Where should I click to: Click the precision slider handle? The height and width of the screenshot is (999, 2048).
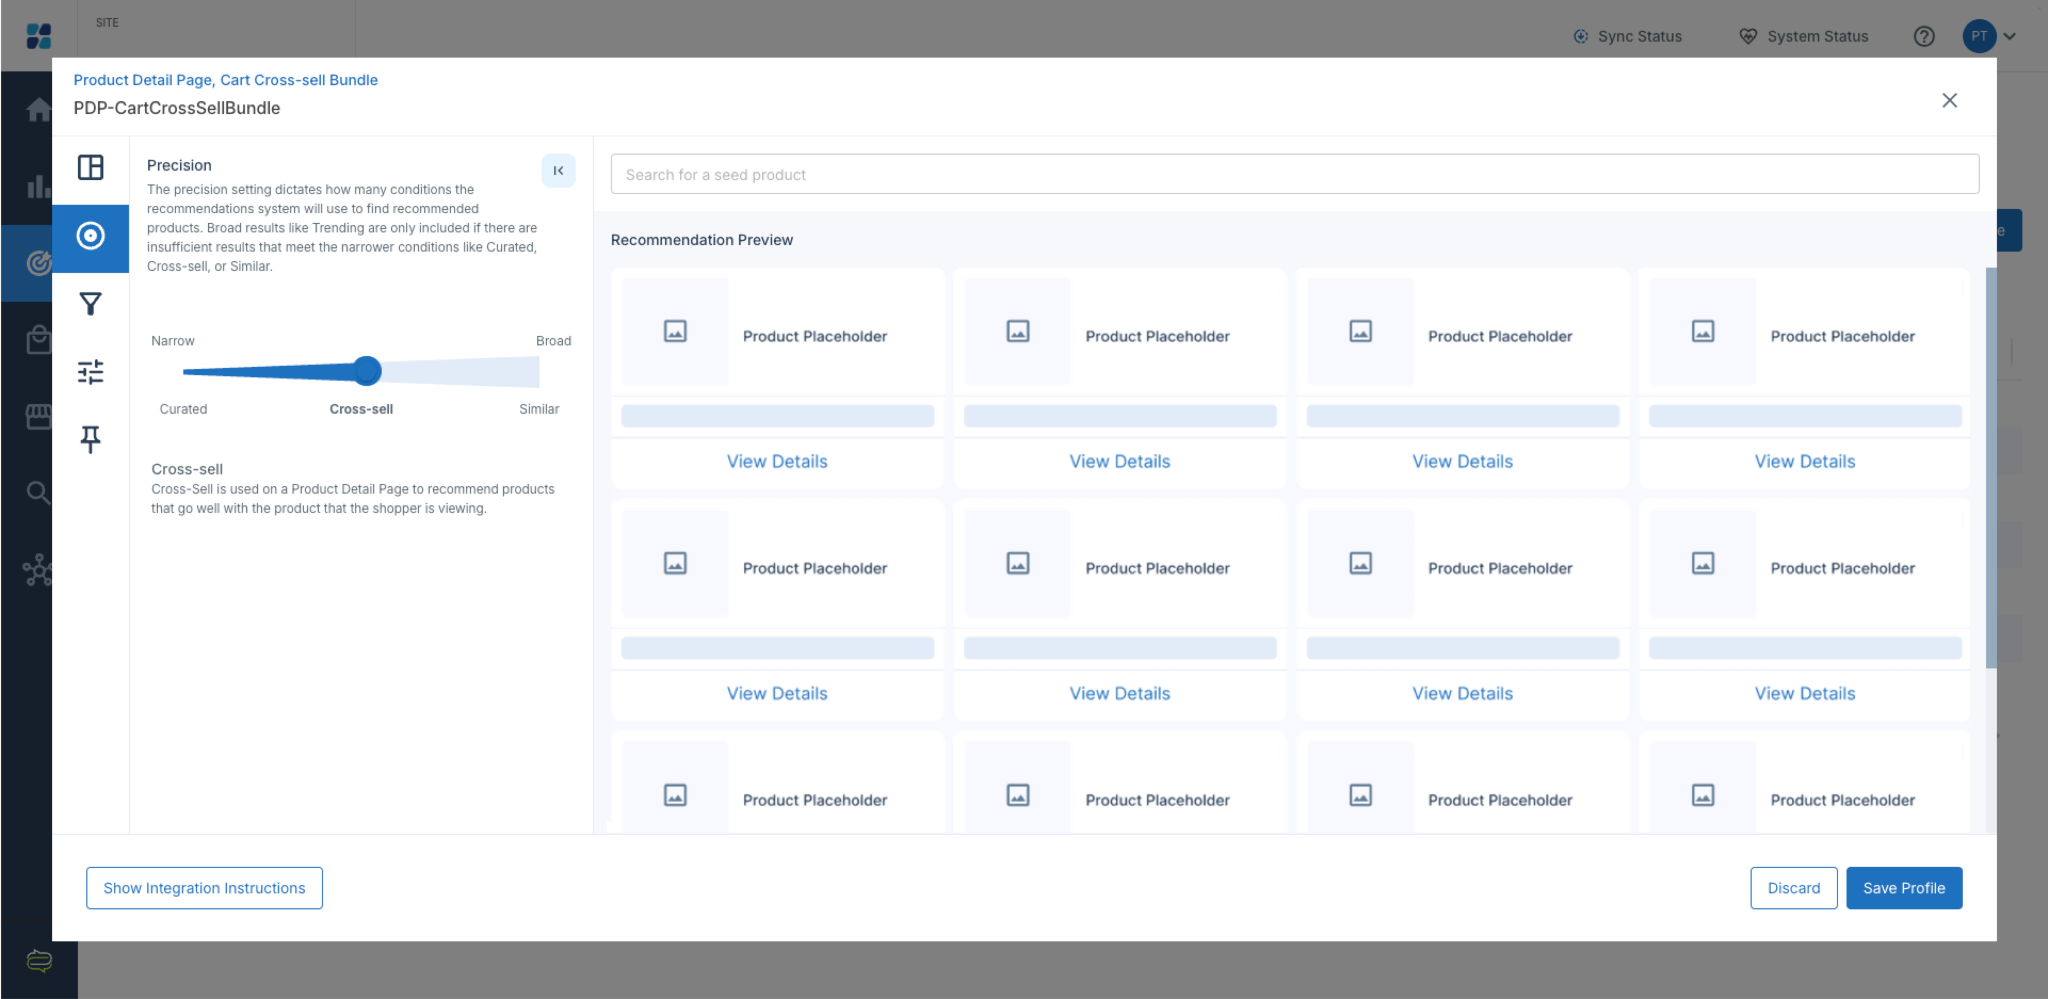pyautogui.click(x=367, y=371)
